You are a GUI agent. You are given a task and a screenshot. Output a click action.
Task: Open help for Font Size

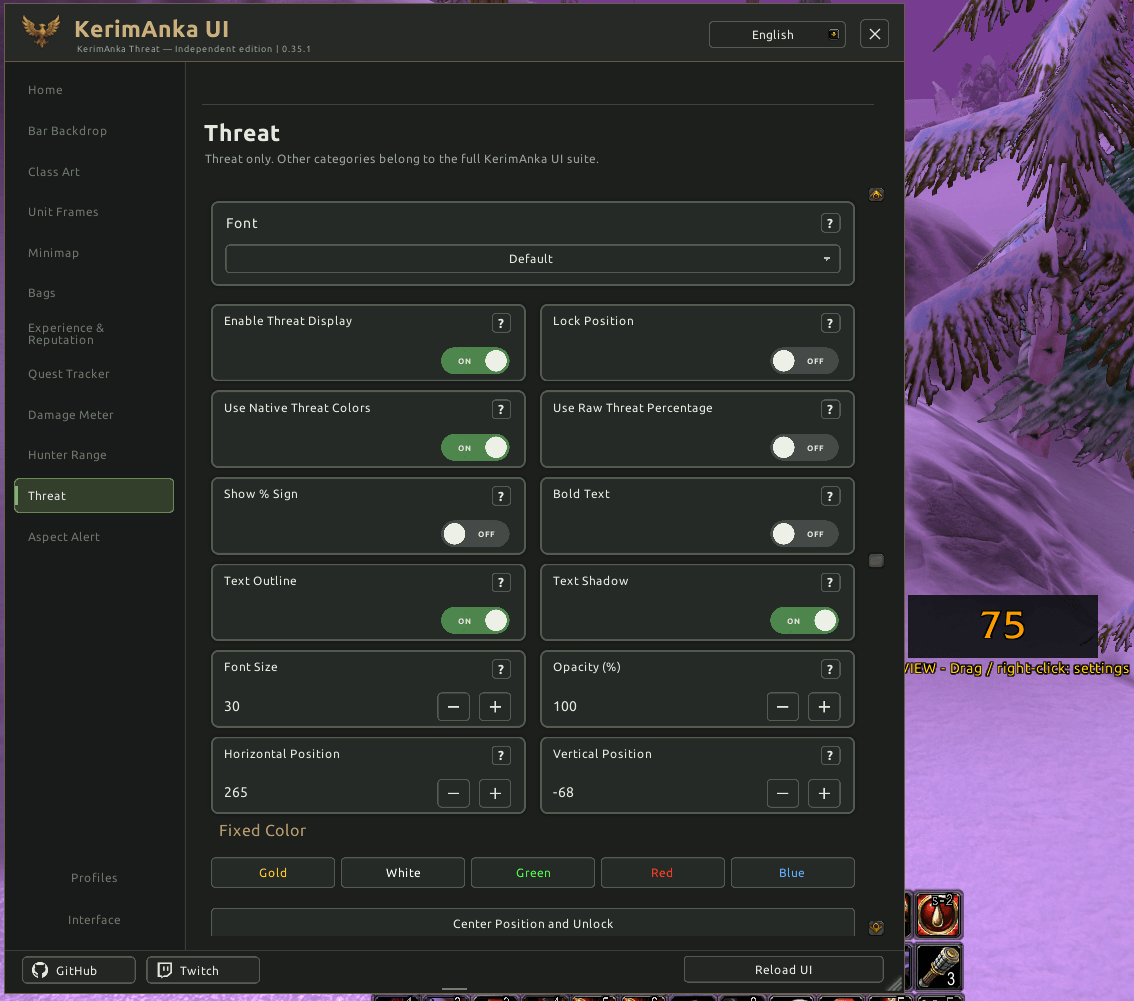click(500, 669)
